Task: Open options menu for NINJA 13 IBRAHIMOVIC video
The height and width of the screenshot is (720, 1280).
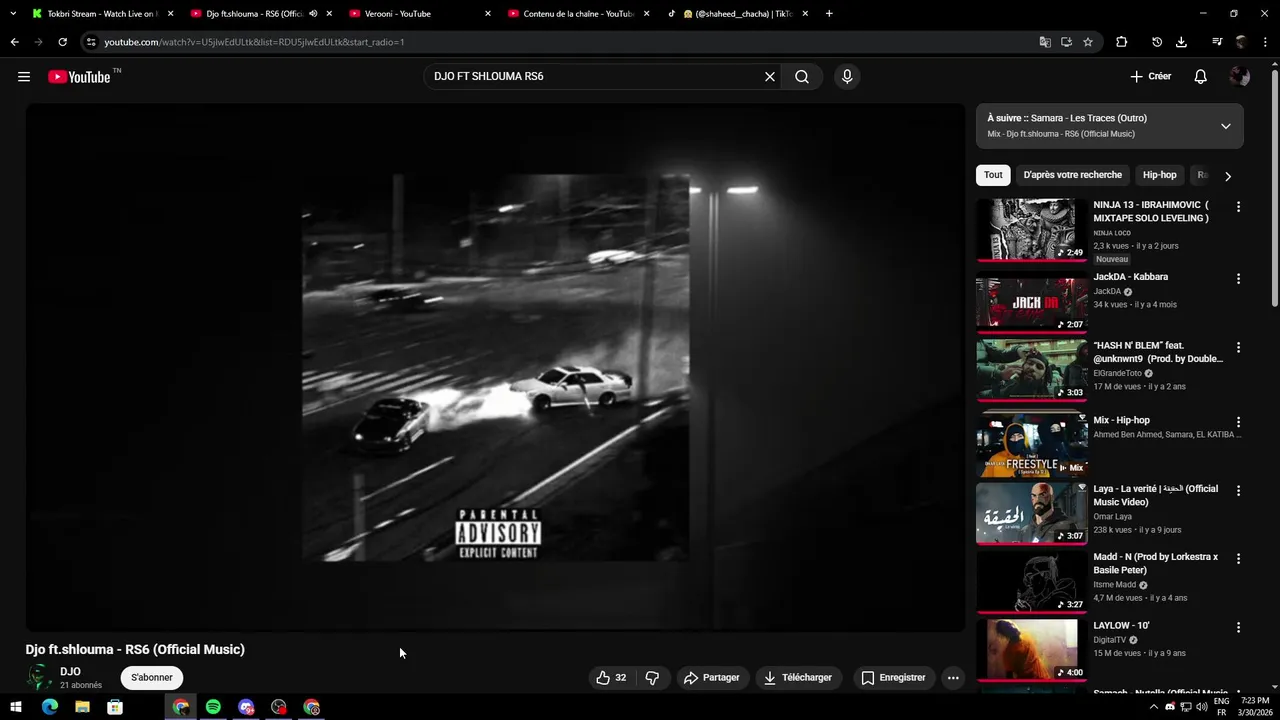Action: [x=1238, y=207]
